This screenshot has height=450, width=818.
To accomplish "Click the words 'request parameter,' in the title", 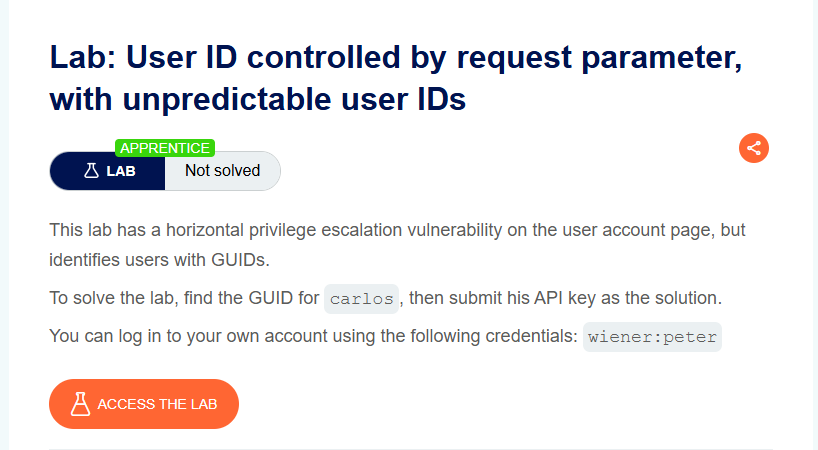I will coord(599,57).
